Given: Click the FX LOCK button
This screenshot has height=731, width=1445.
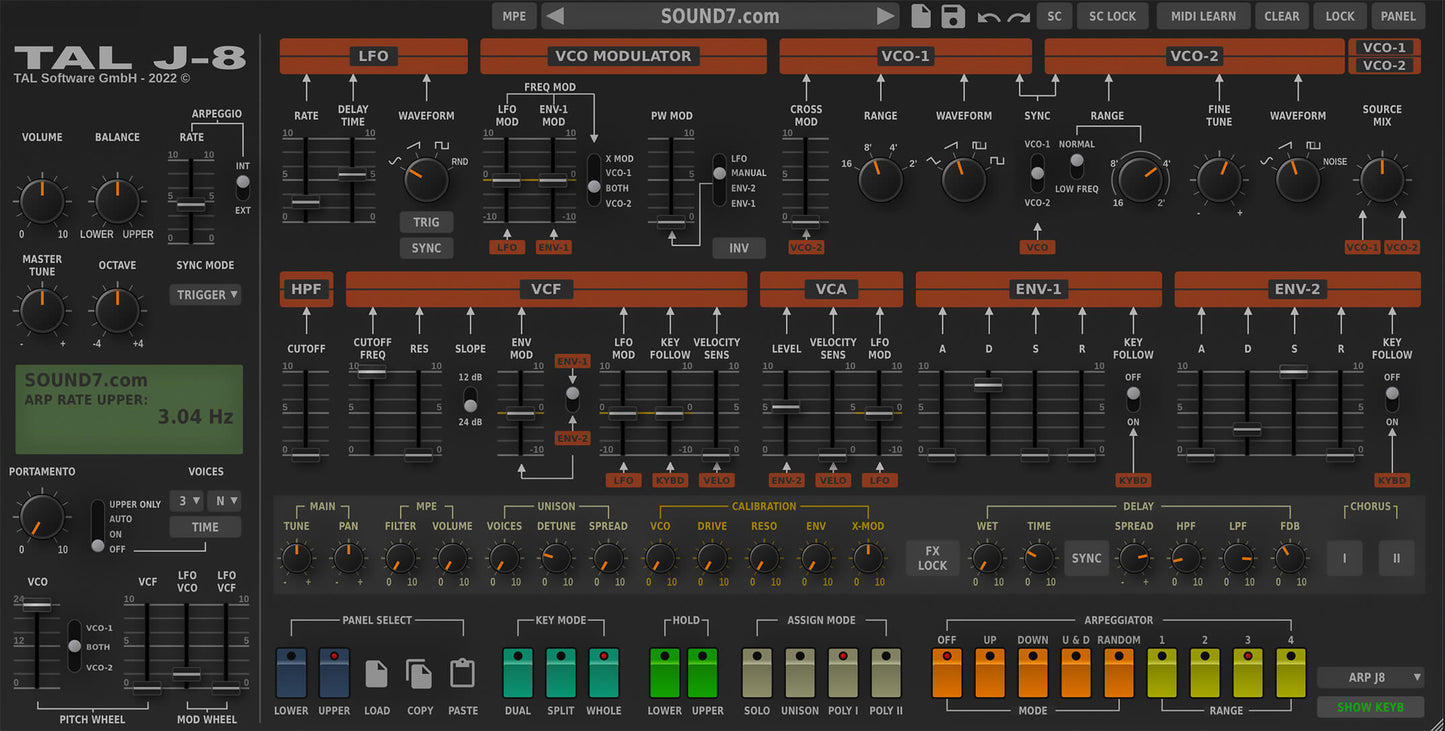Looking at the screenshot, I should tap(932, 558).
